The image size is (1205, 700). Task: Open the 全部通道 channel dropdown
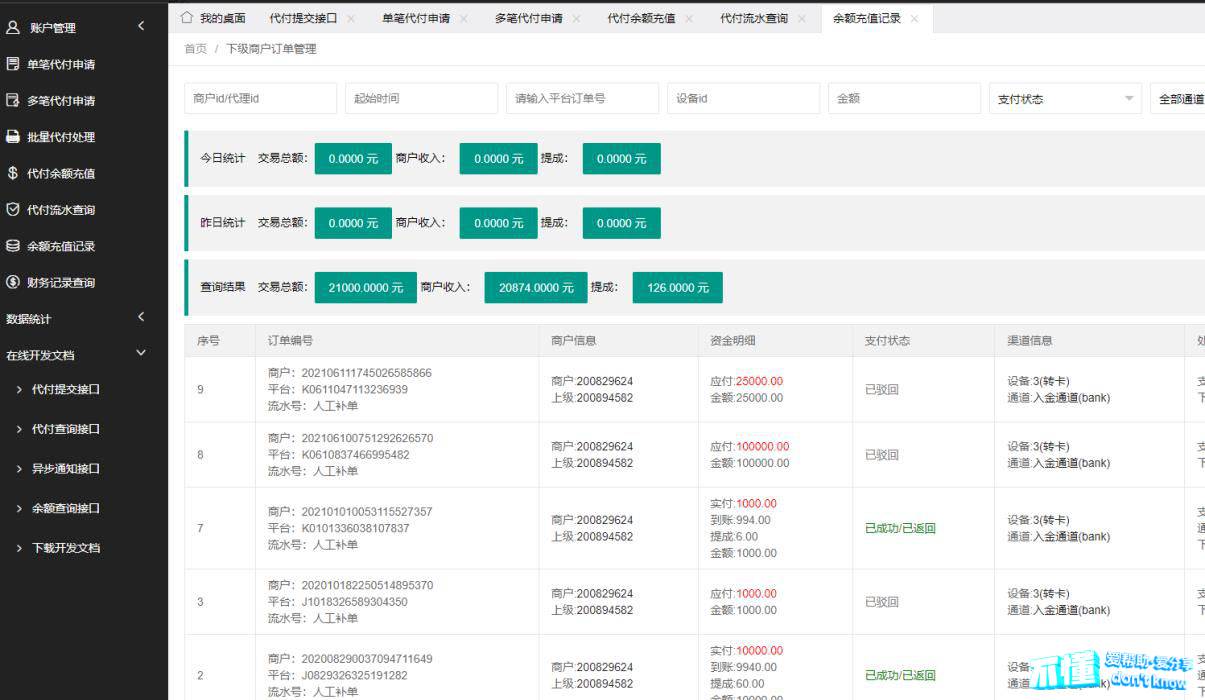pos(1178,99)
